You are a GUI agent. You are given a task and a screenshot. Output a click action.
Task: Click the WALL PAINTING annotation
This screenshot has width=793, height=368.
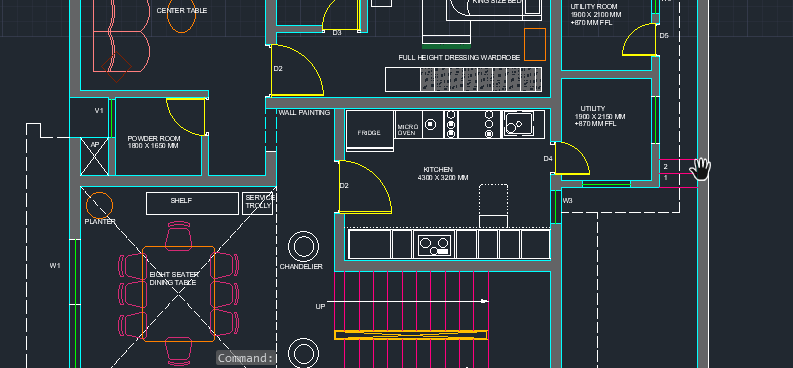304,112
